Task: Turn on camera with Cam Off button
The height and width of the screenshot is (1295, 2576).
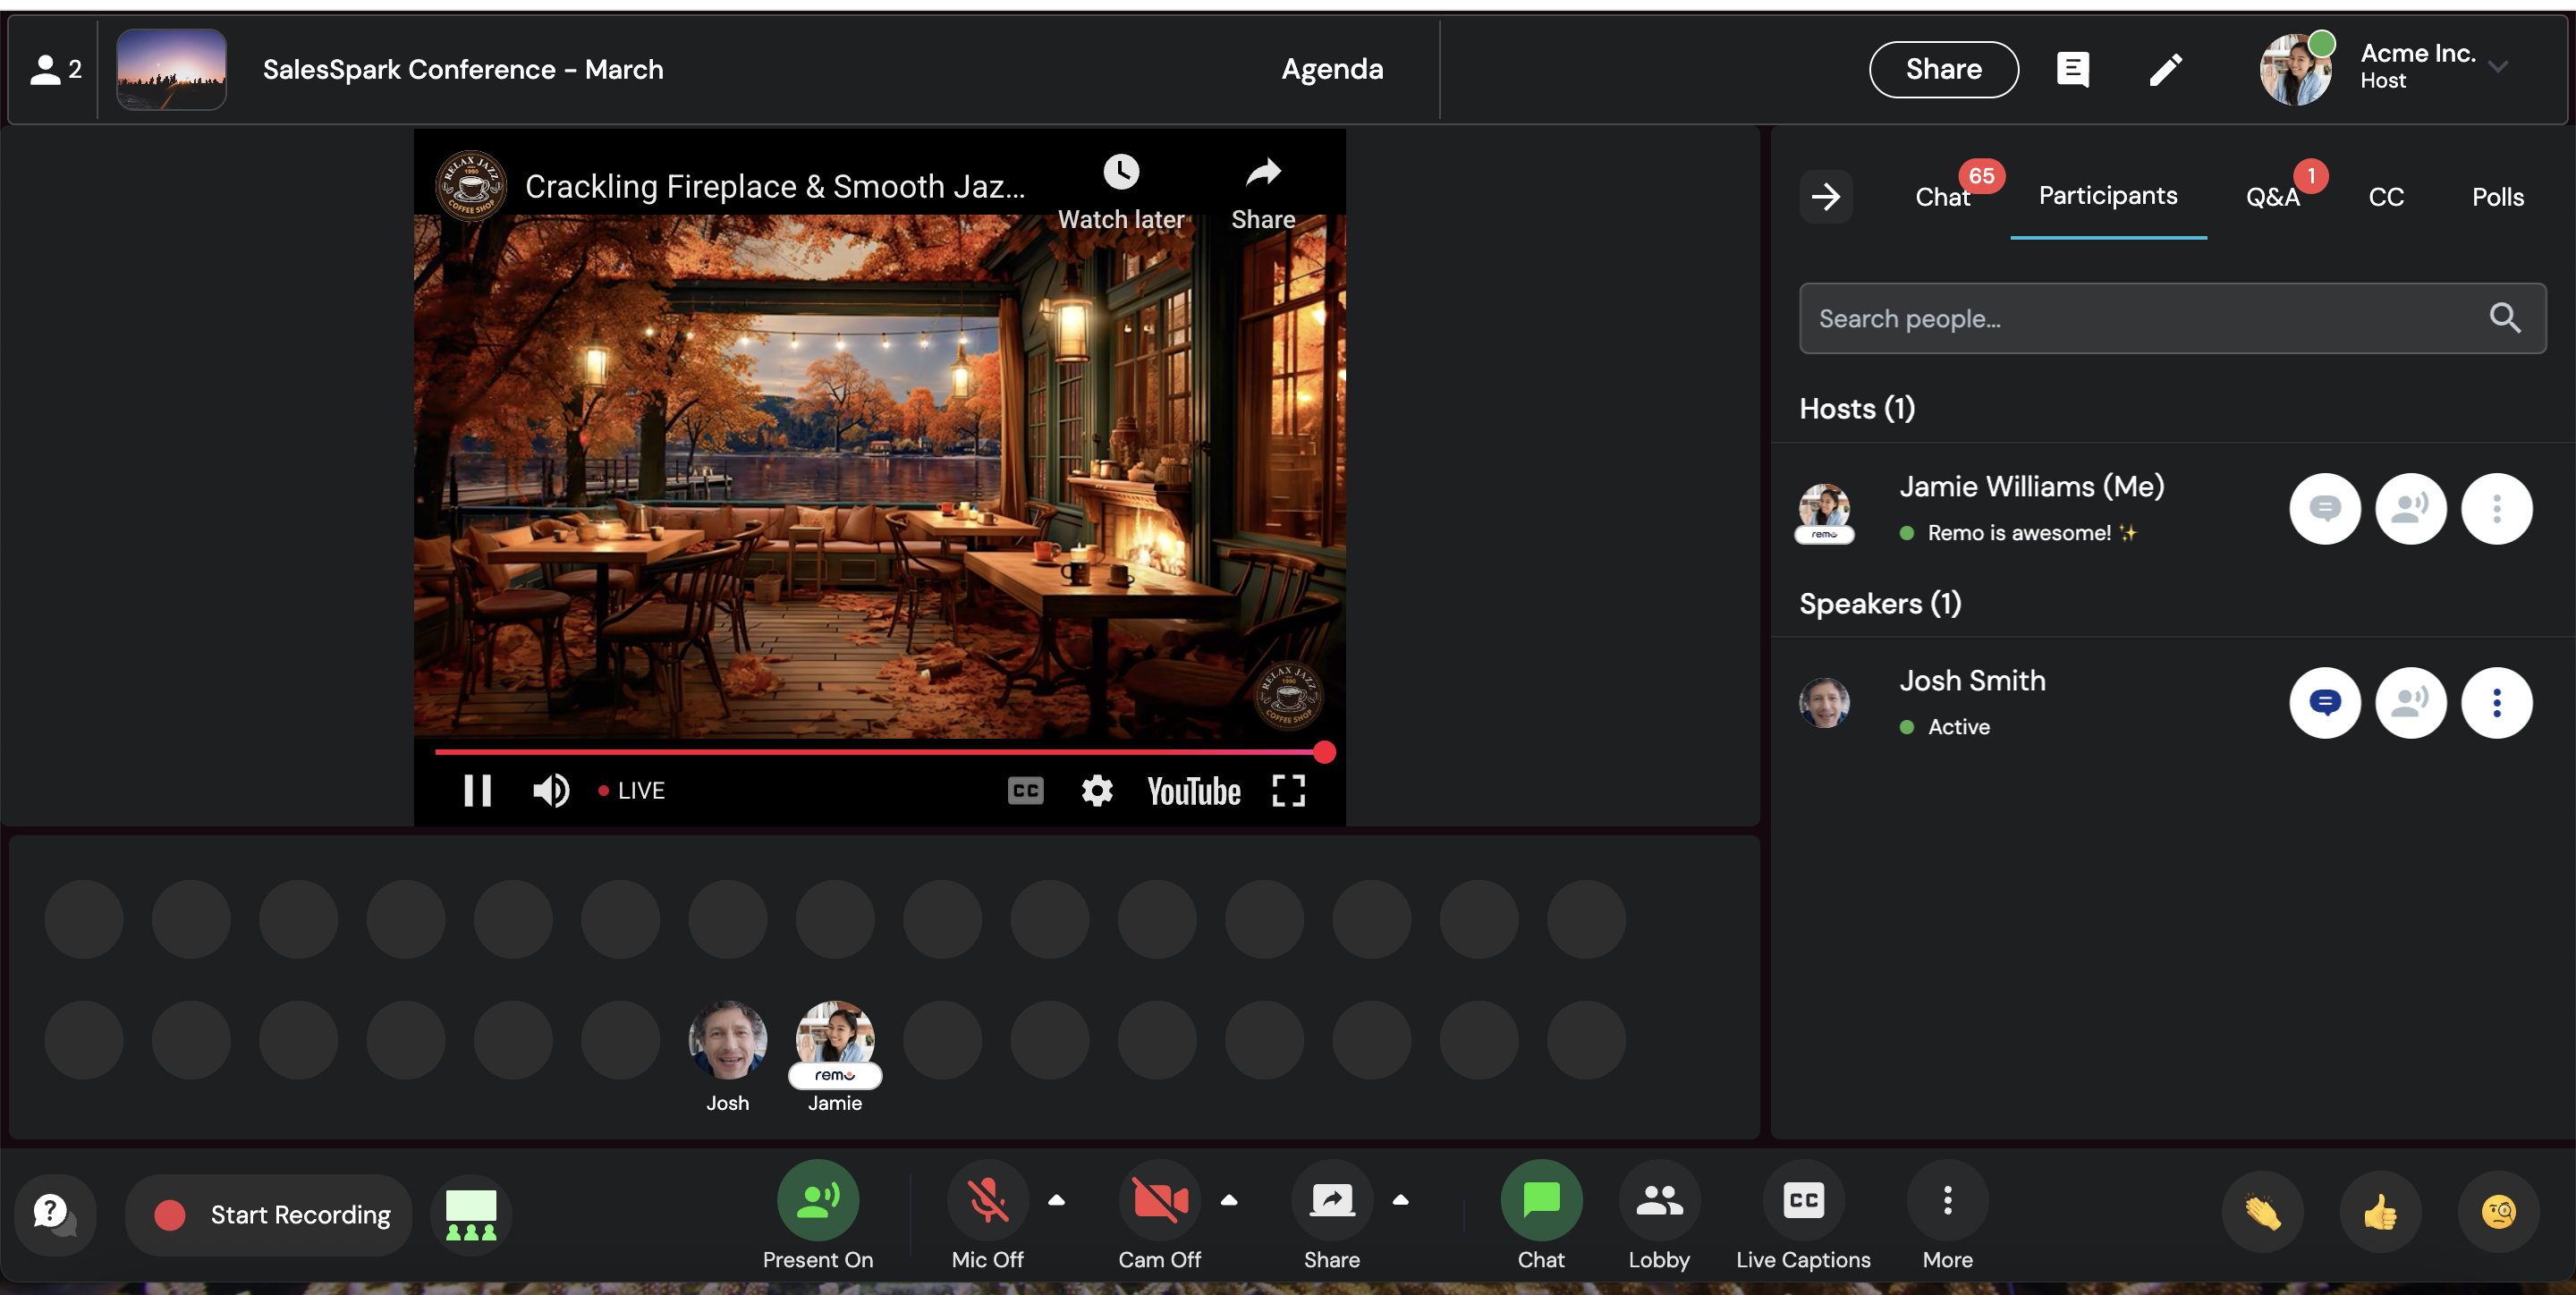Action: pyautogui.click(x=1159, y=1200)
